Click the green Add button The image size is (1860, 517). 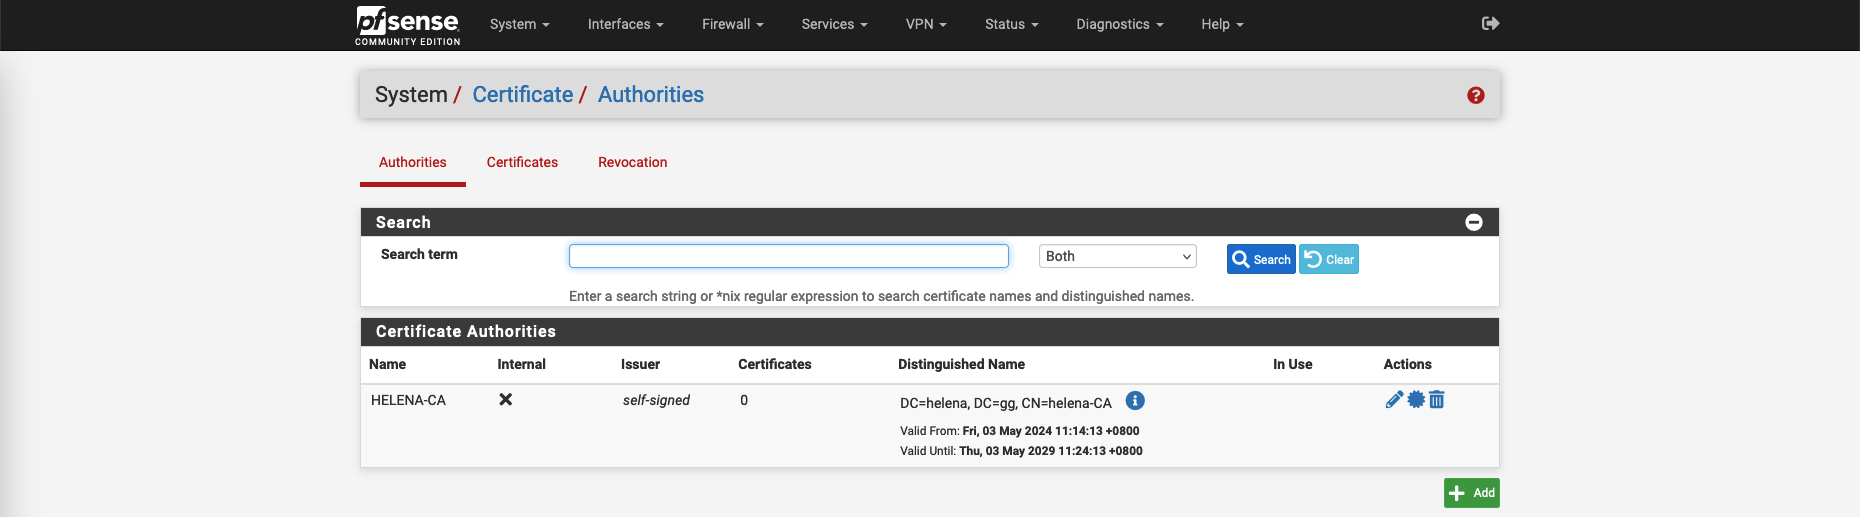point(1471,493)
